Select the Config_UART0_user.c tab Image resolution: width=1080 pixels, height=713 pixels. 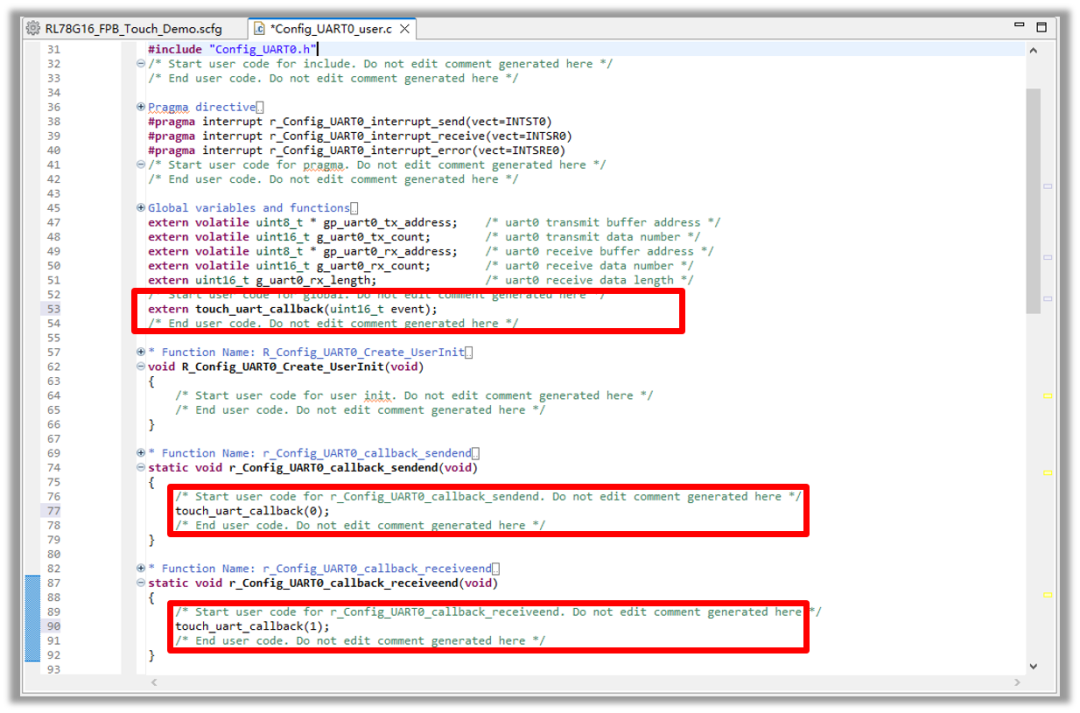click(330, 29)
